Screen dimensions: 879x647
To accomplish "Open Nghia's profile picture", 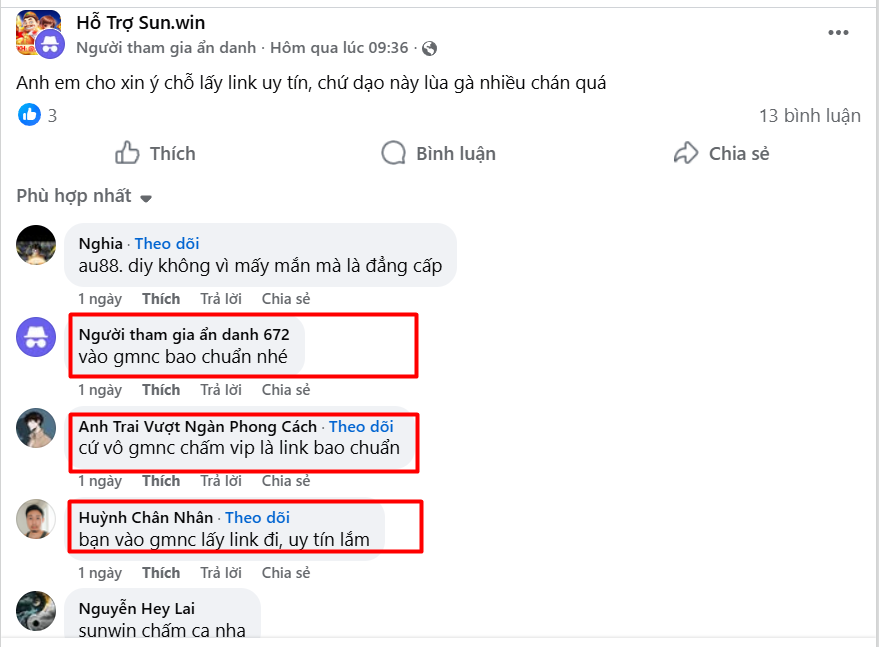I will pos(36,245).
